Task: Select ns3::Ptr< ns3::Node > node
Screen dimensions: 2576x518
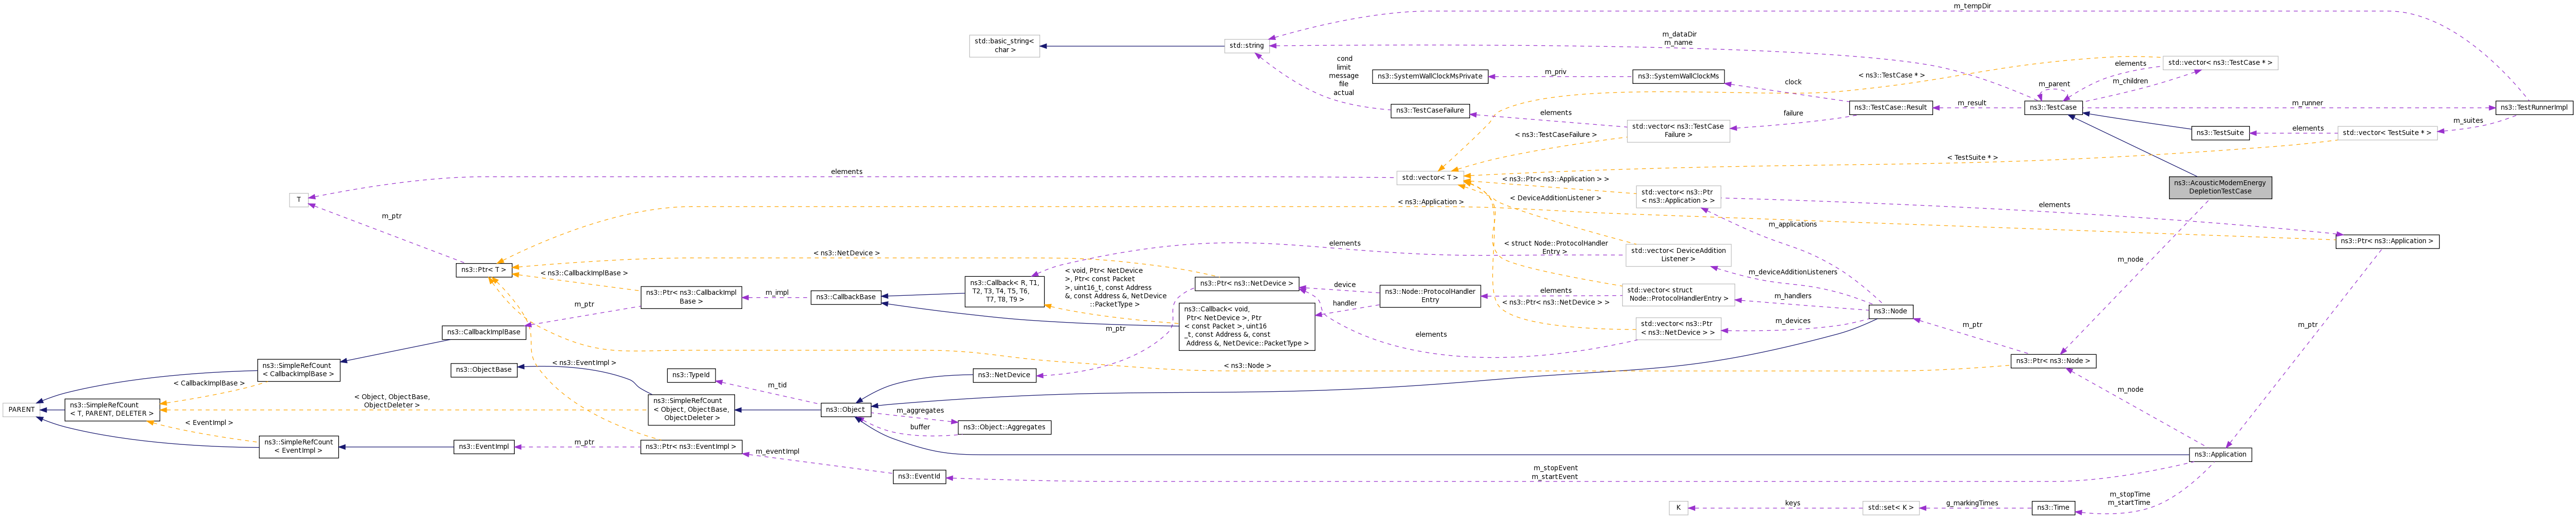Action: 2053,361
